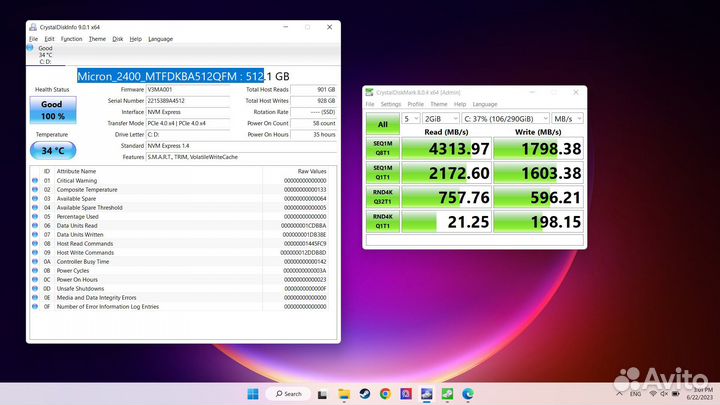Click the muted volume tray icon
The image size is (720, 405).
[x=664, y=394]
